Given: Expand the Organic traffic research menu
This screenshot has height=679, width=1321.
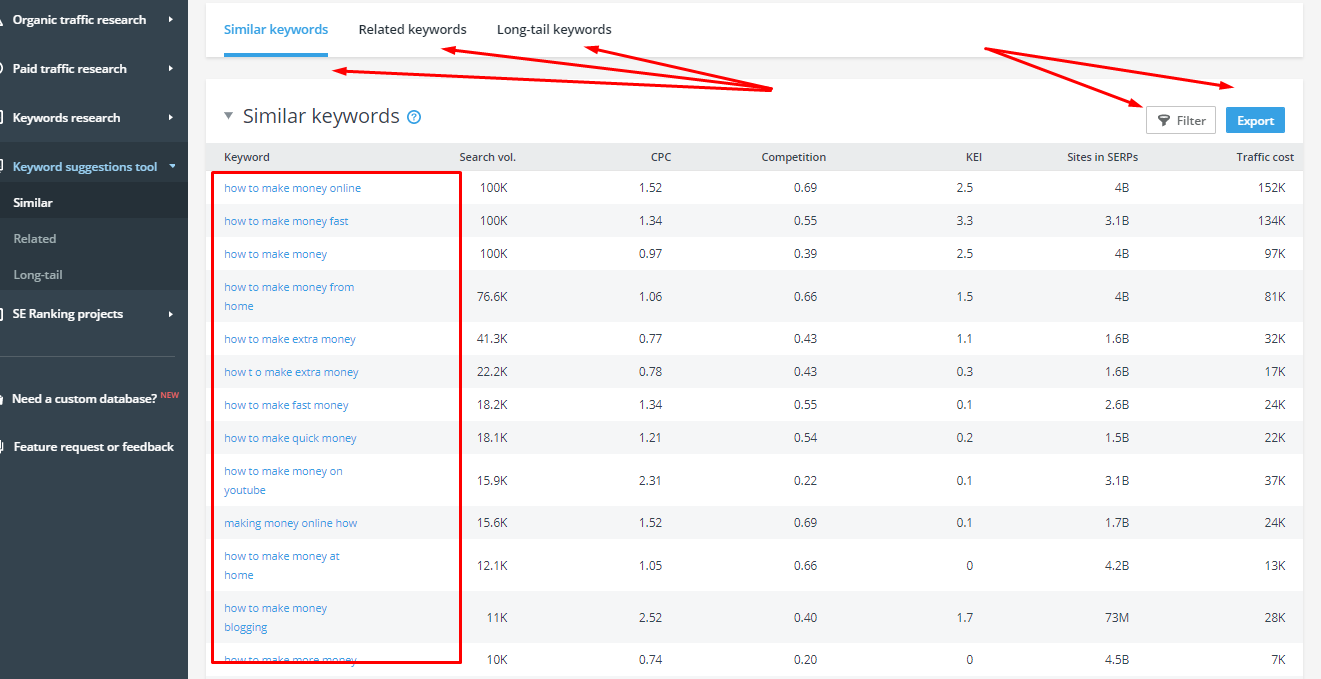Looking at the screenshot, I should pyautogui.click(x=171, y=19).
